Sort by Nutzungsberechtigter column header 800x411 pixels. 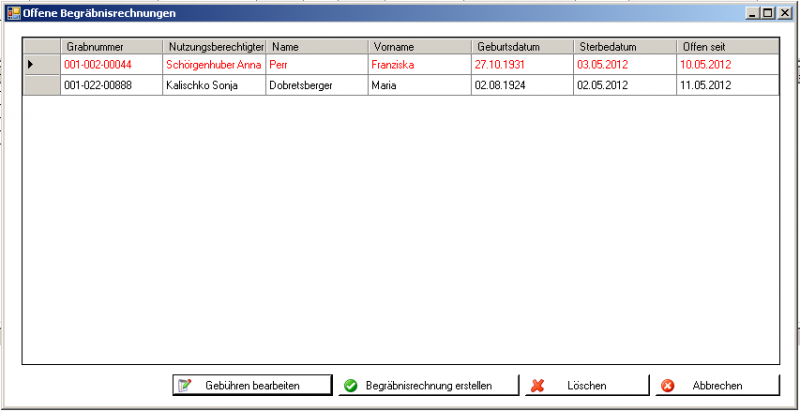214,47
